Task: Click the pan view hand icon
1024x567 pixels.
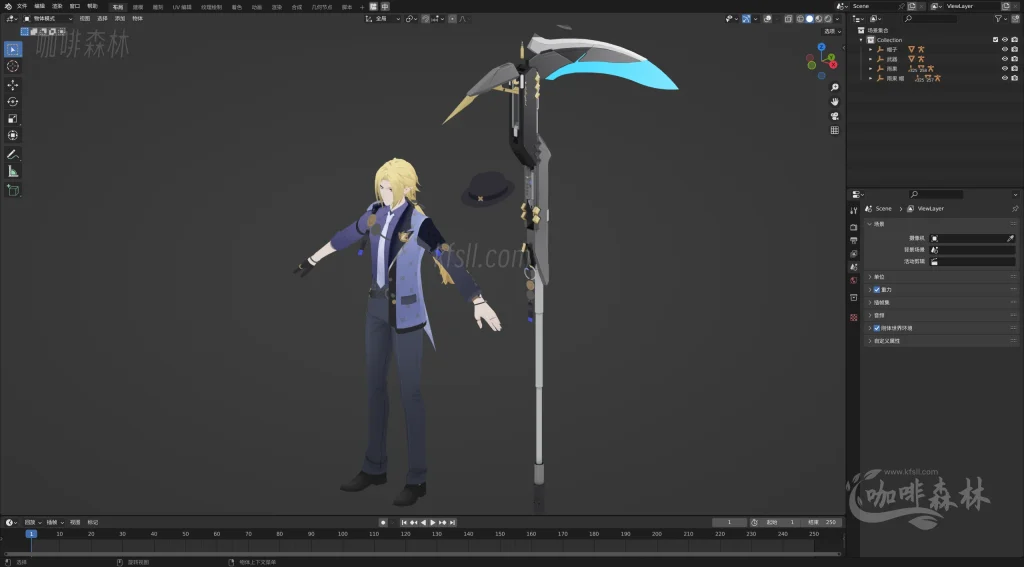Action: tap(835, 101)
